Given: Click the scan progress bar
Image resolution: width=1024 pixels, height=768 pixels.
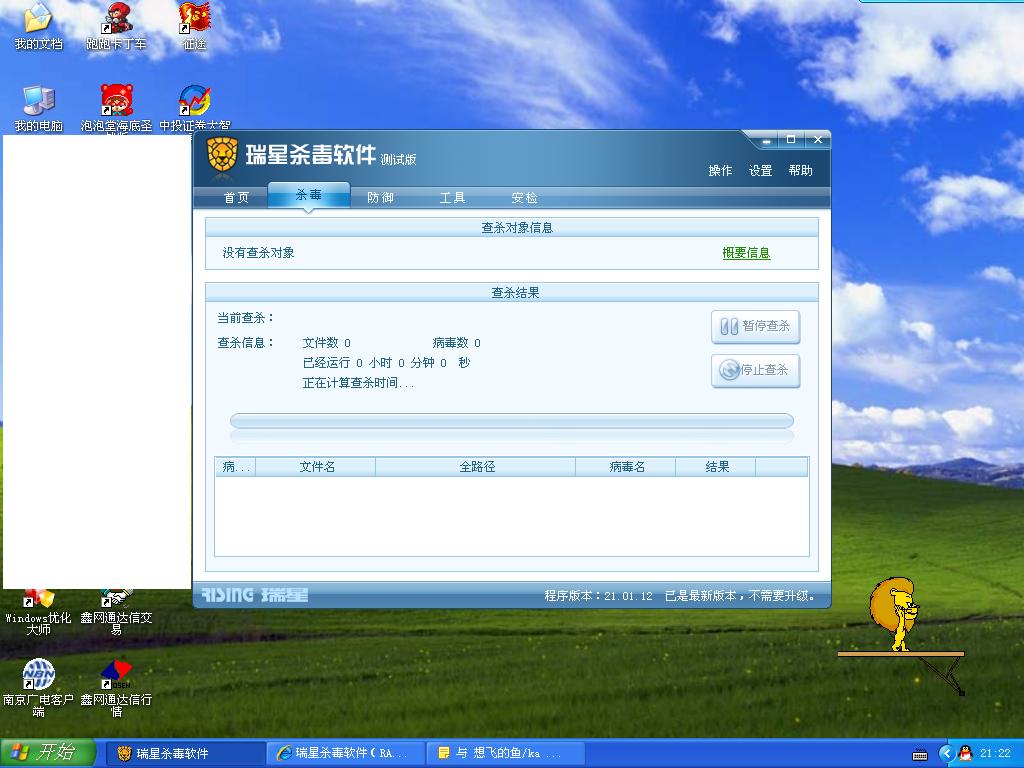Looking at the screenshot, I should (x=511, y=421).
